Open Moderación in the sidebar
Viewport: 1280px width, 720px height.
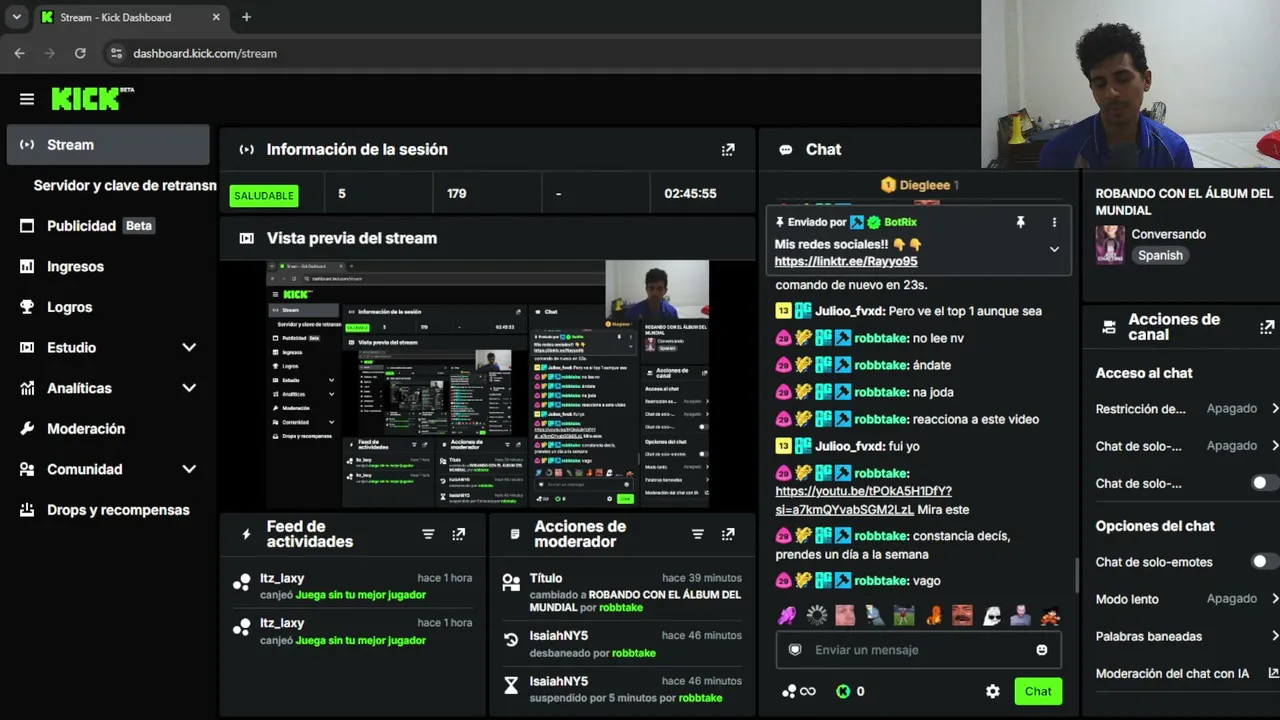(108, 428)
